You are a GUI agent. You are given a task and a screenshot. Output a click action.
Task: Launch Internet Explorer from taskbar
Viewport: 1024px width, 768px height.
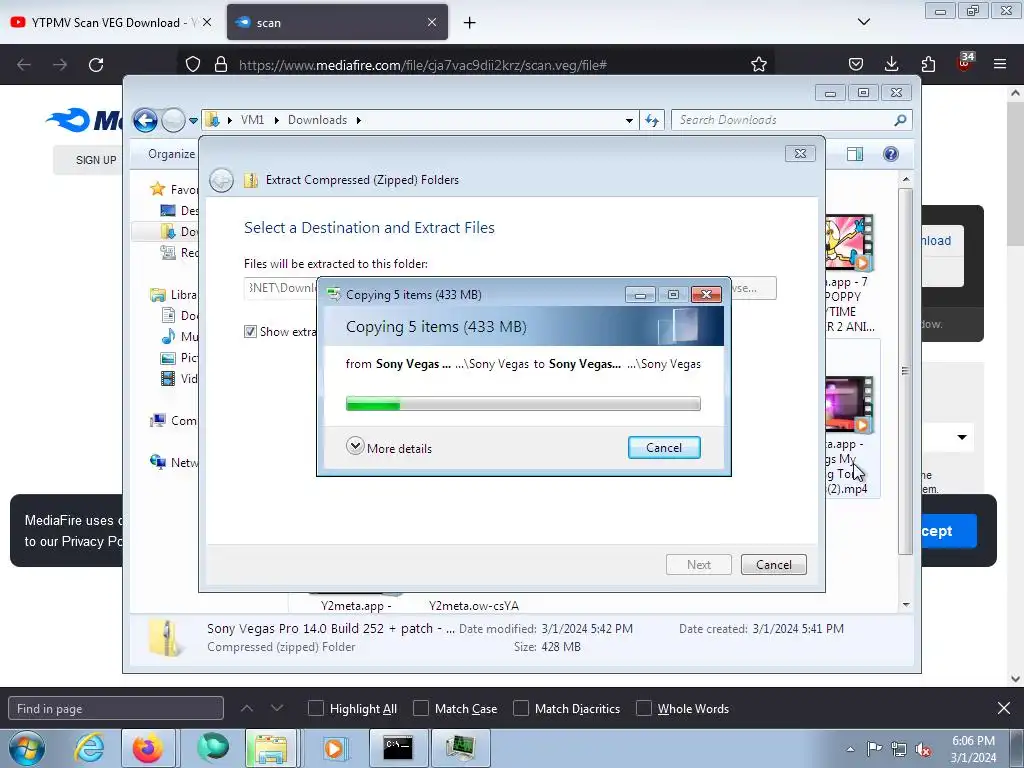(89, 748)
